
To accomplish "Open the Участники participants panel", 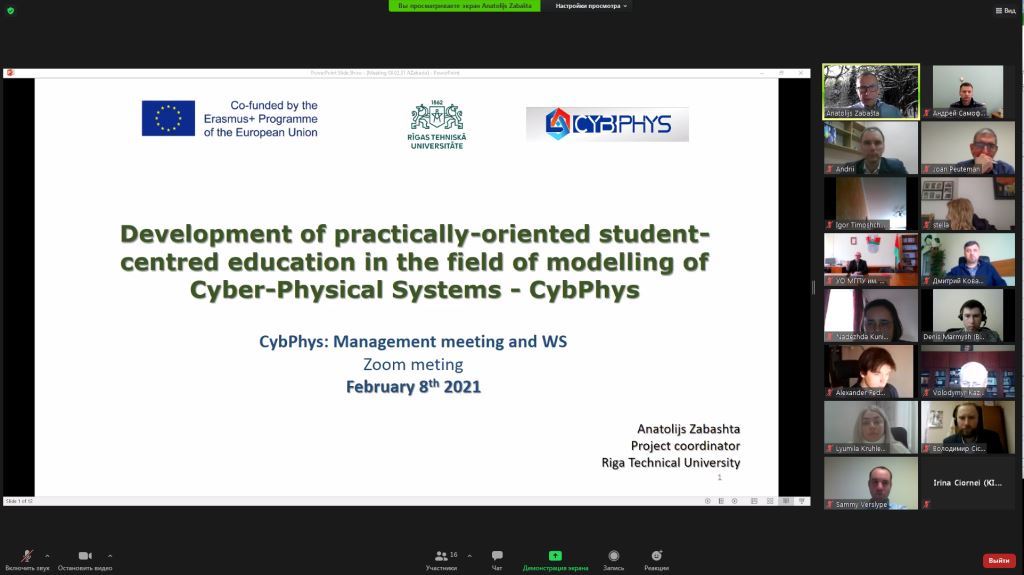I will [x=441, y=556].
